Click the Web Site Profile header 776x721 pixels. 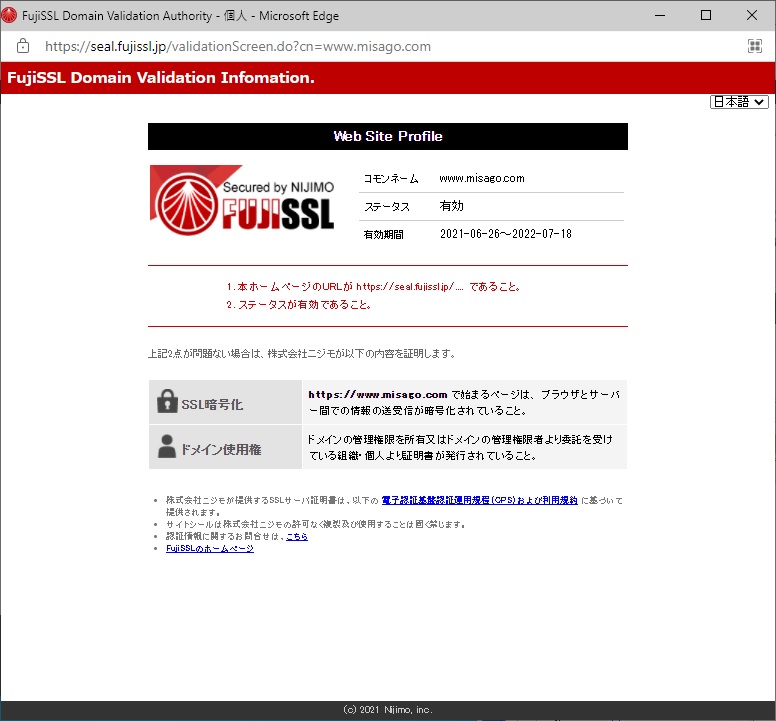388,137
